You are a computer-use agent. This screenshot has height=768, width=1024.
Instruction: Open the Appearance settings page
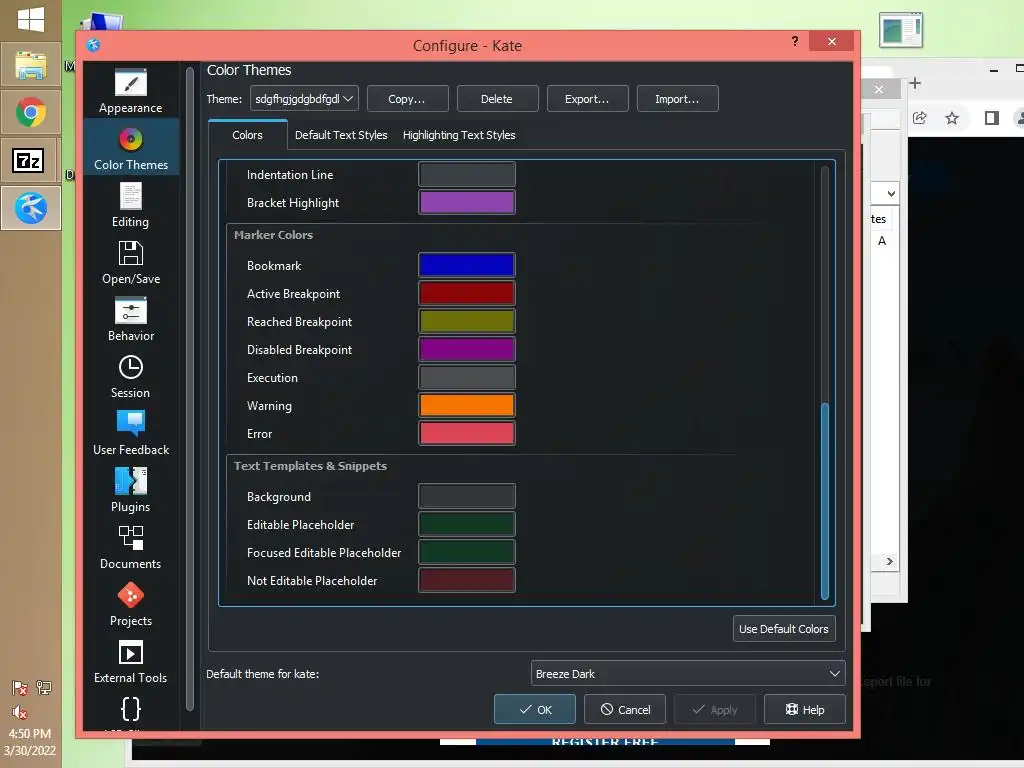coord(131,91)
